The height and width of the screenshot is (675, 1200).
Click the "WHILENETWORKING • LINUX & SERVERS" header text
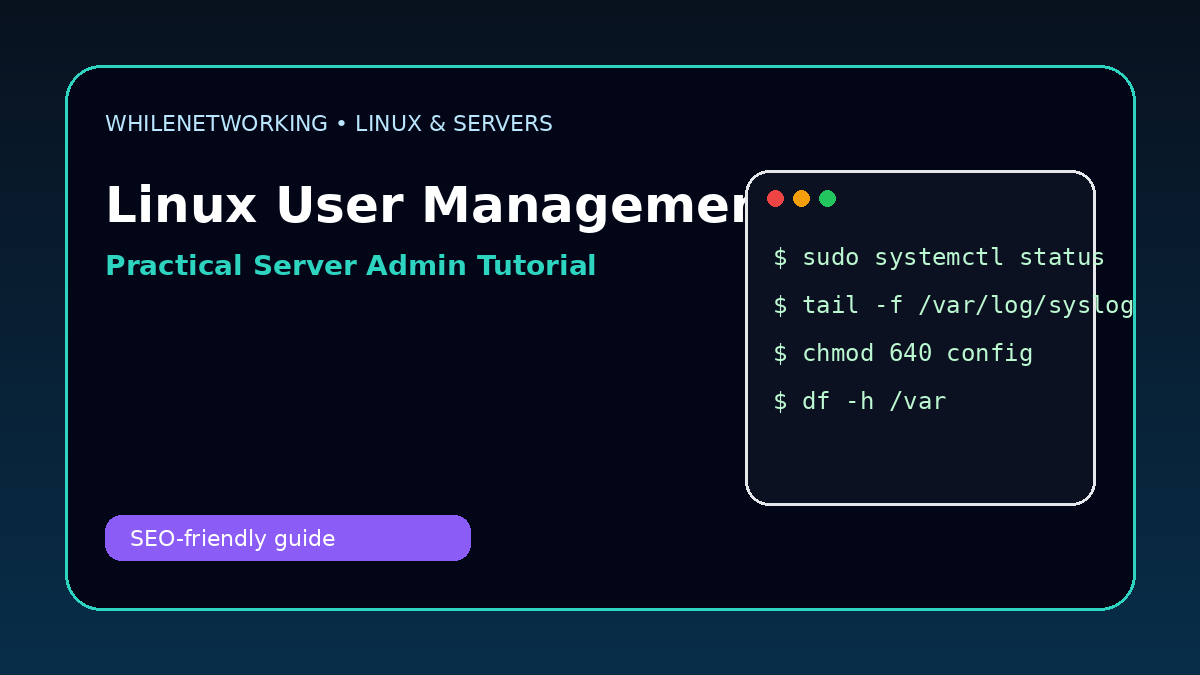pos(329,124)
